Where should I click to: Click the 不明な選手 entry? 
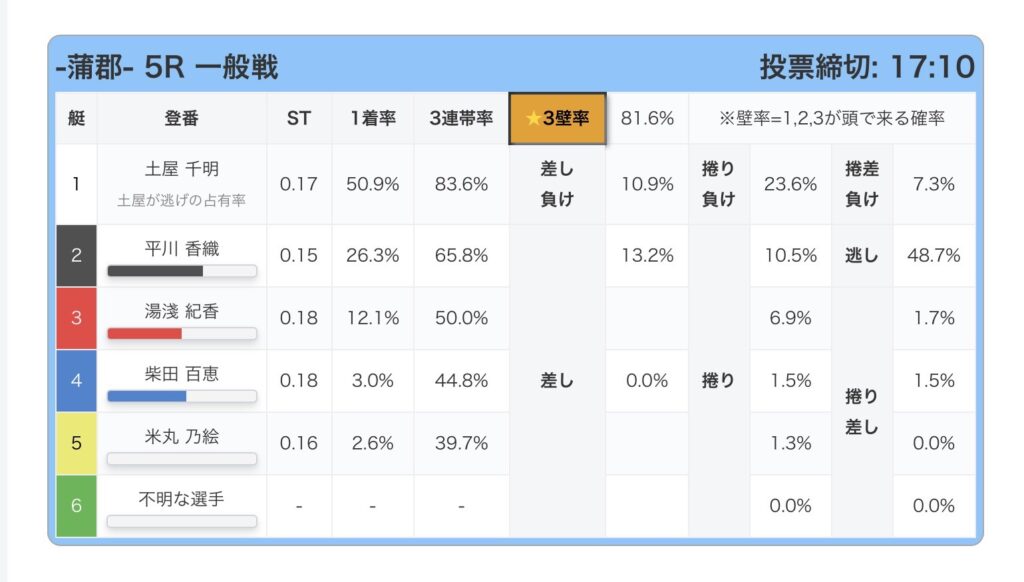(181, 497)
